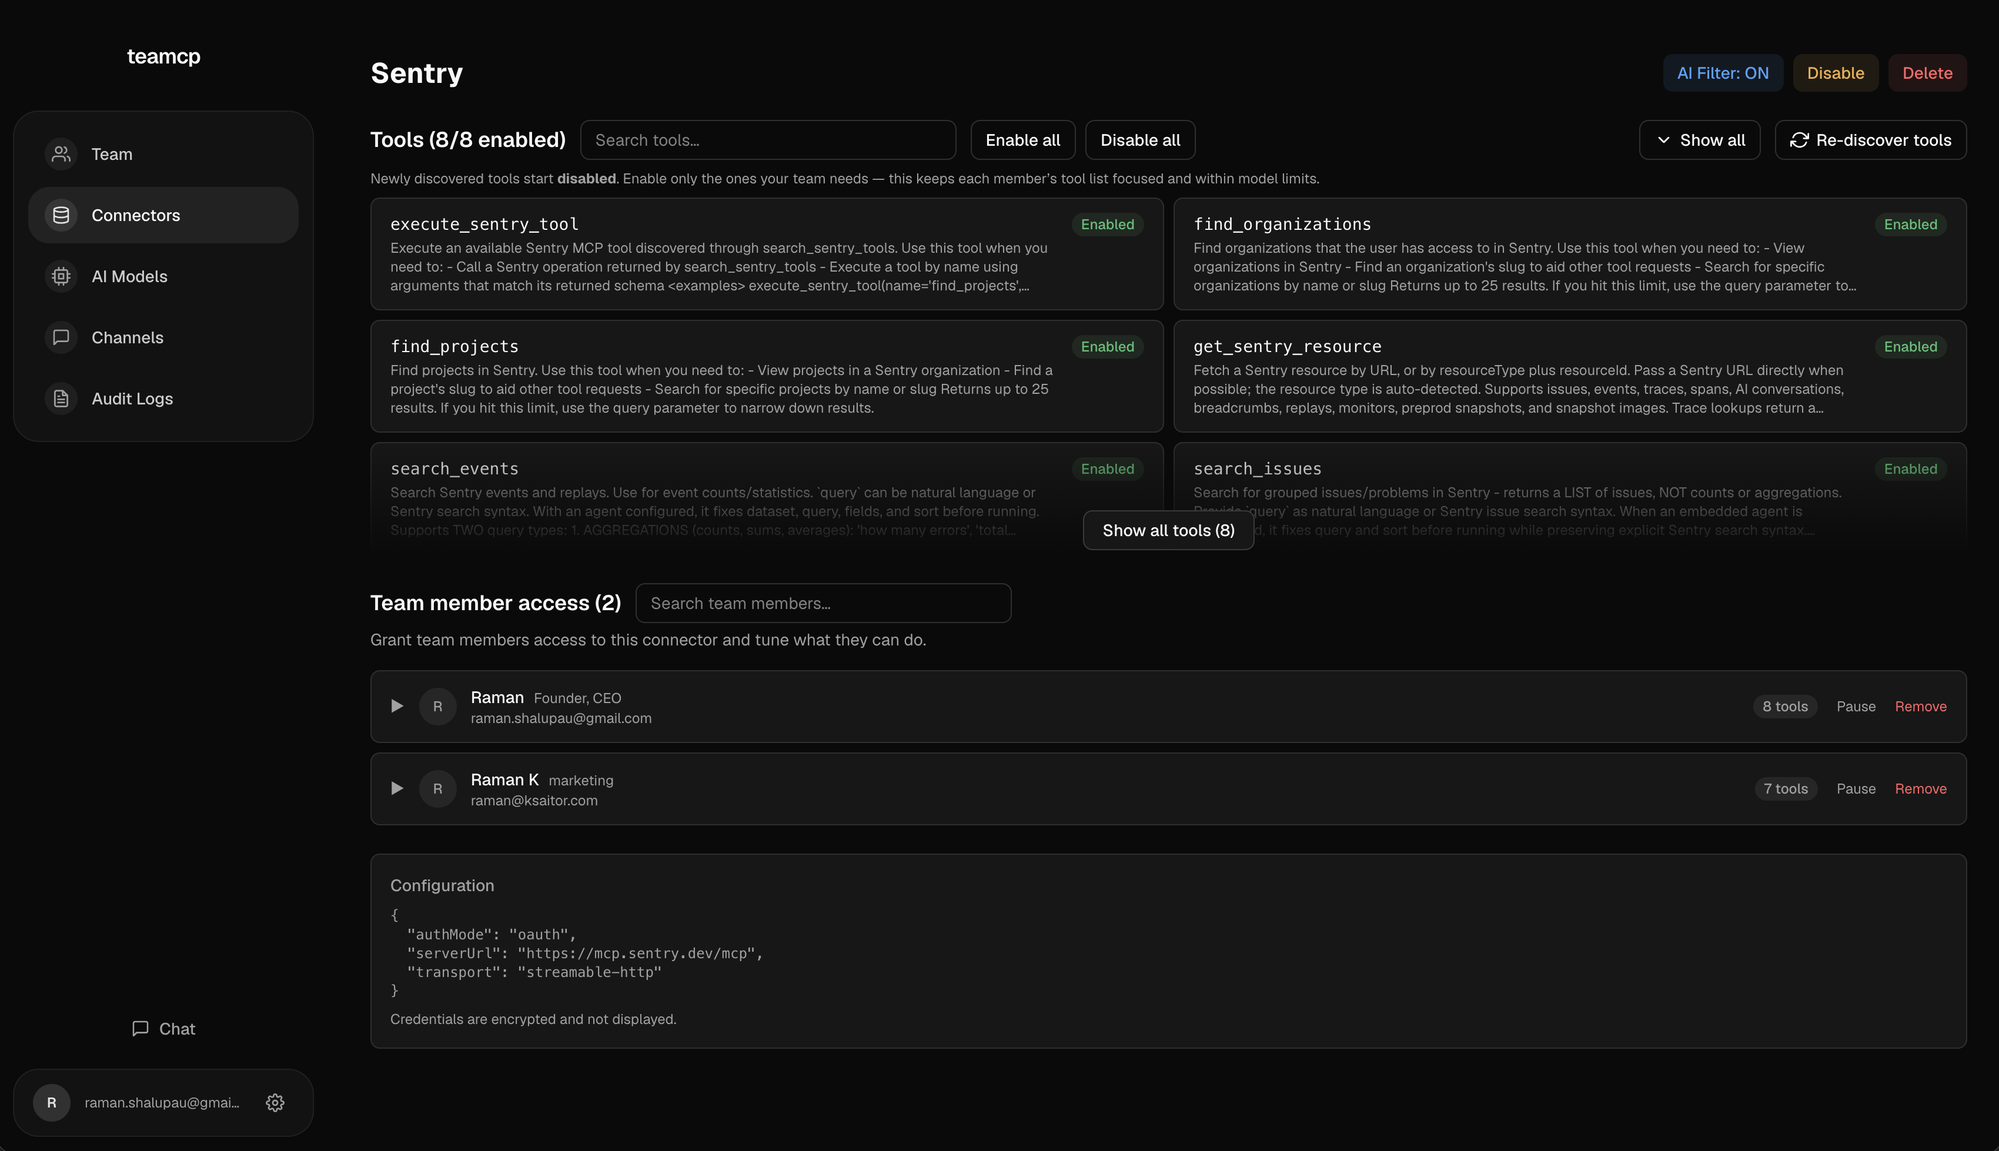Click email raman@ksaitor.com

pos(534,800)
